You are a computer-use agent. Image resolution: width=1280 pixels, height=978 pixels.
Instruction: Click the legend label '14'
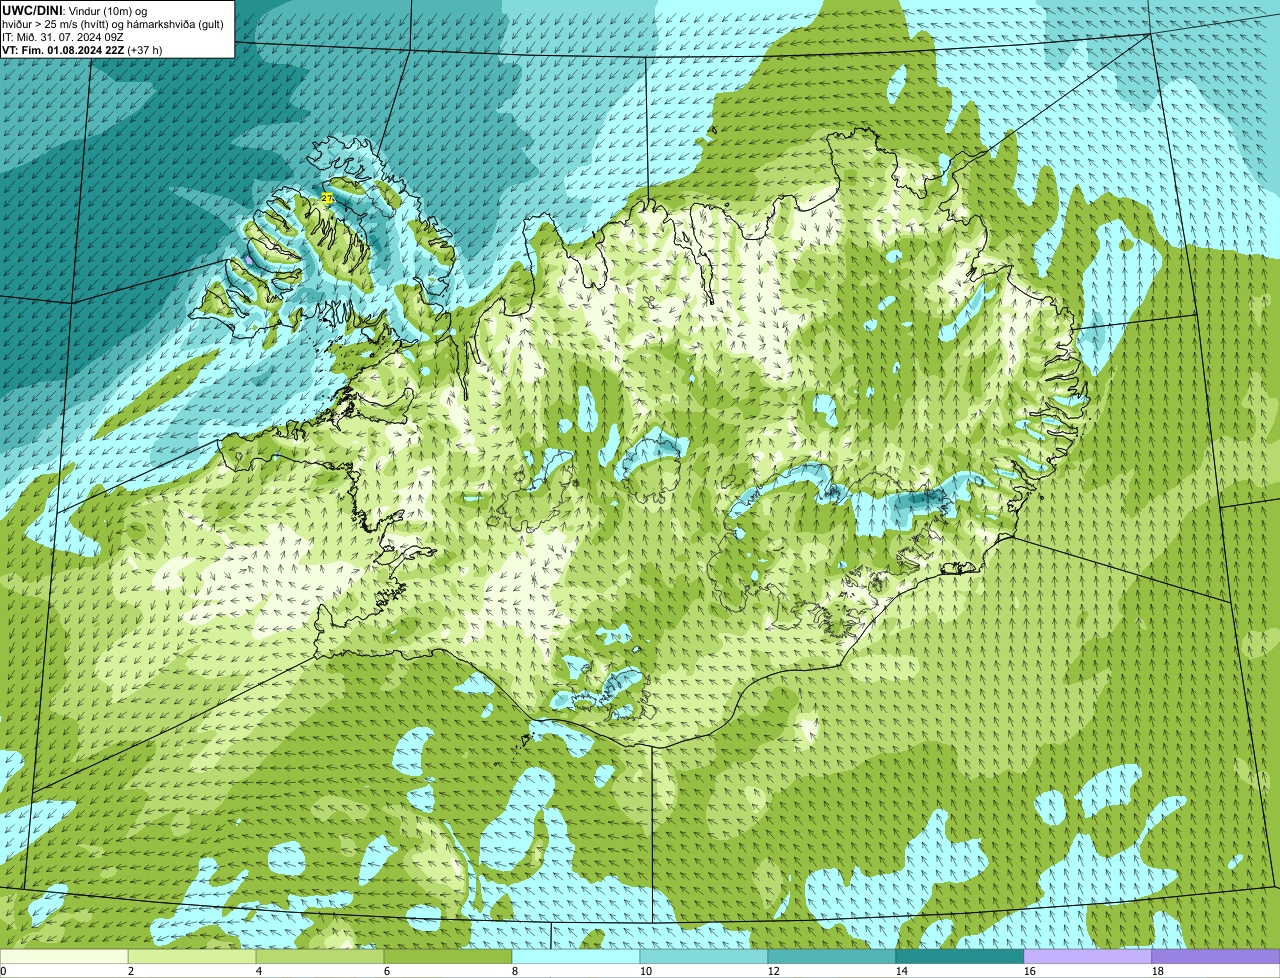pos(902,972)
